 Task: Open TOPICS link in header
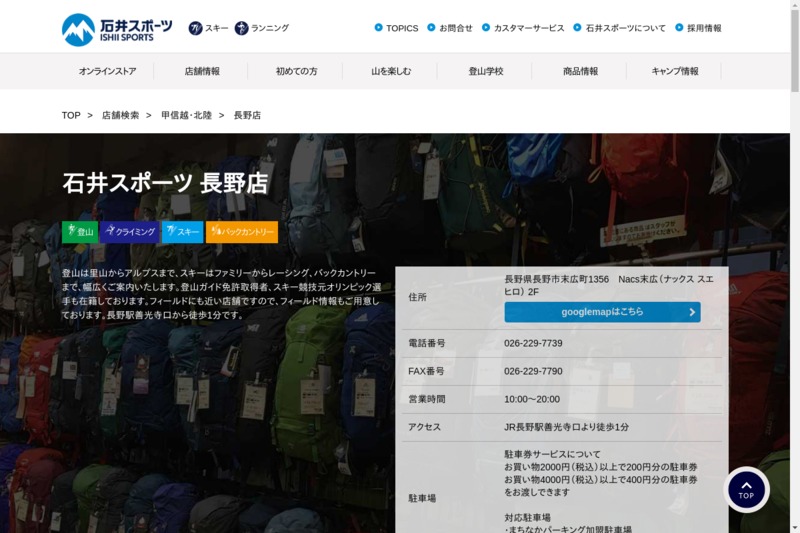[402, 28]
